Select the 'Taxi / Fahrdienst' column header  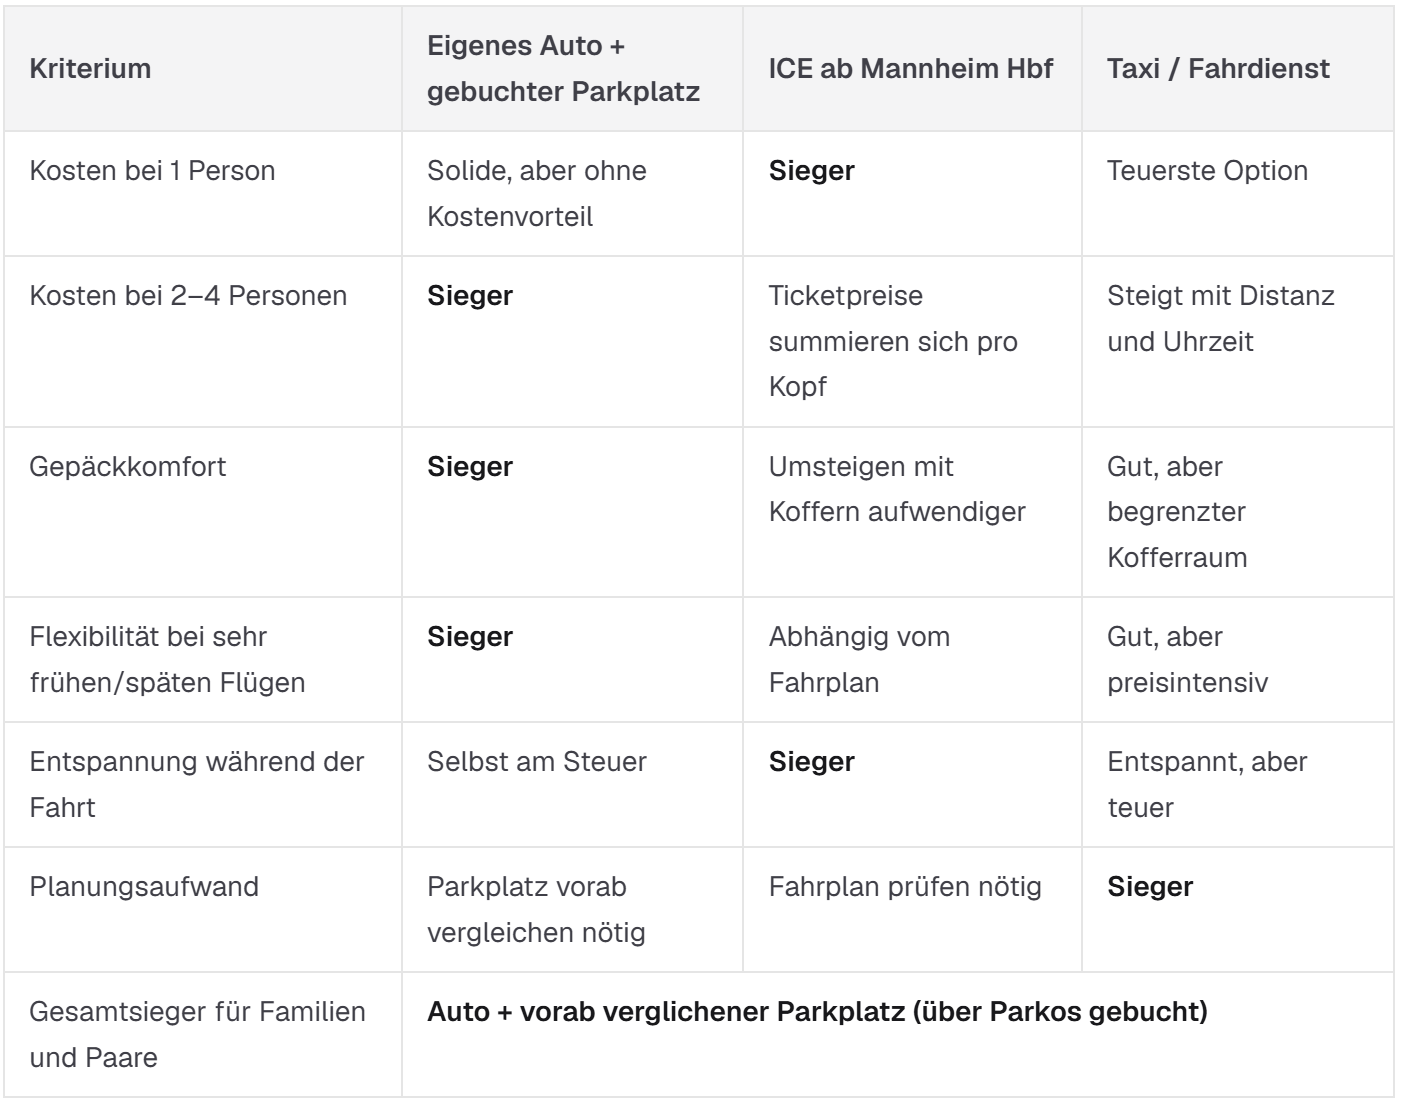tap(1218, 69)
